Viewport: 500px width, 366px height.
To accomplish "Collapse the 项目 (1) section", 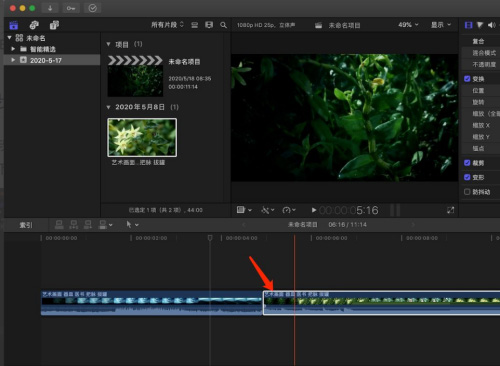I will click(108, 44).
